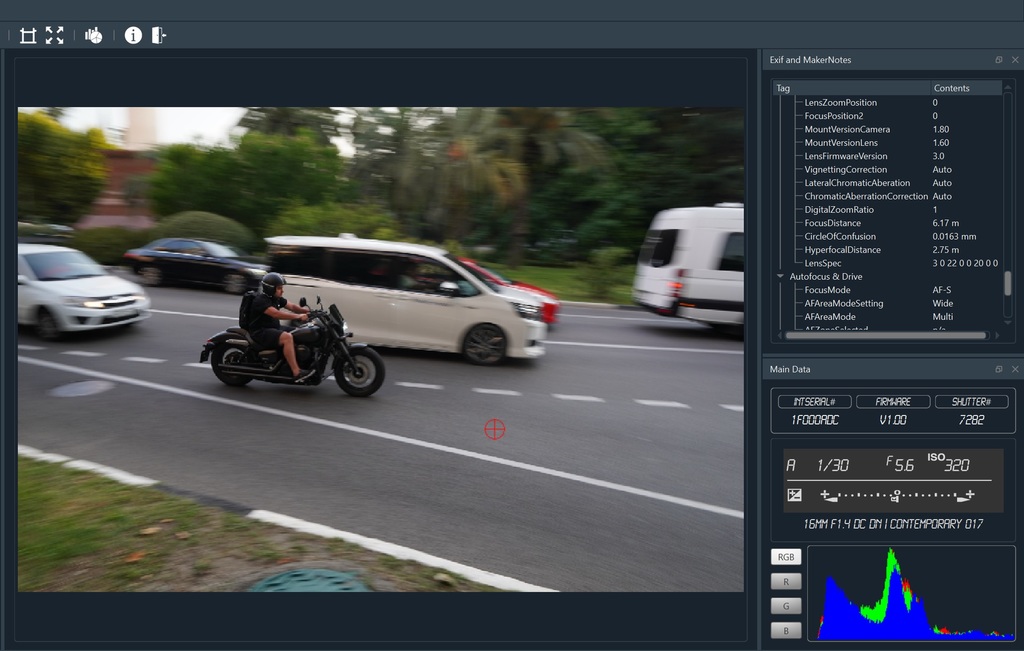Select the FocusDistance tag row
Viewport: 1024px width, 651px height.
[832, 223]
